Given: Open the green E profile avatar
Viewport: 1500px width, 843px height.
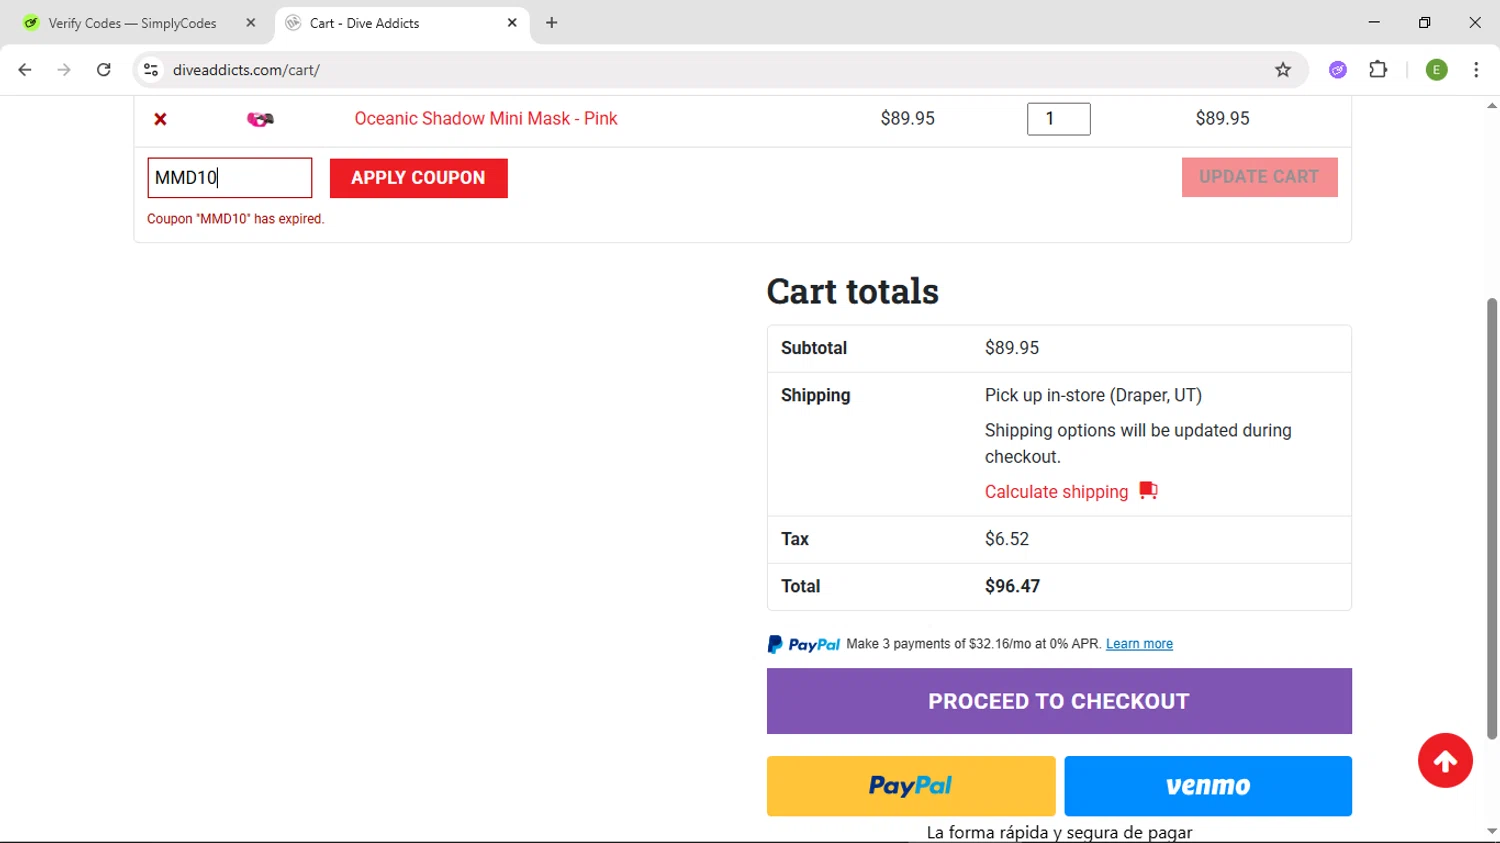Looking at the screenshot, I should click(x=1437, y=70).
